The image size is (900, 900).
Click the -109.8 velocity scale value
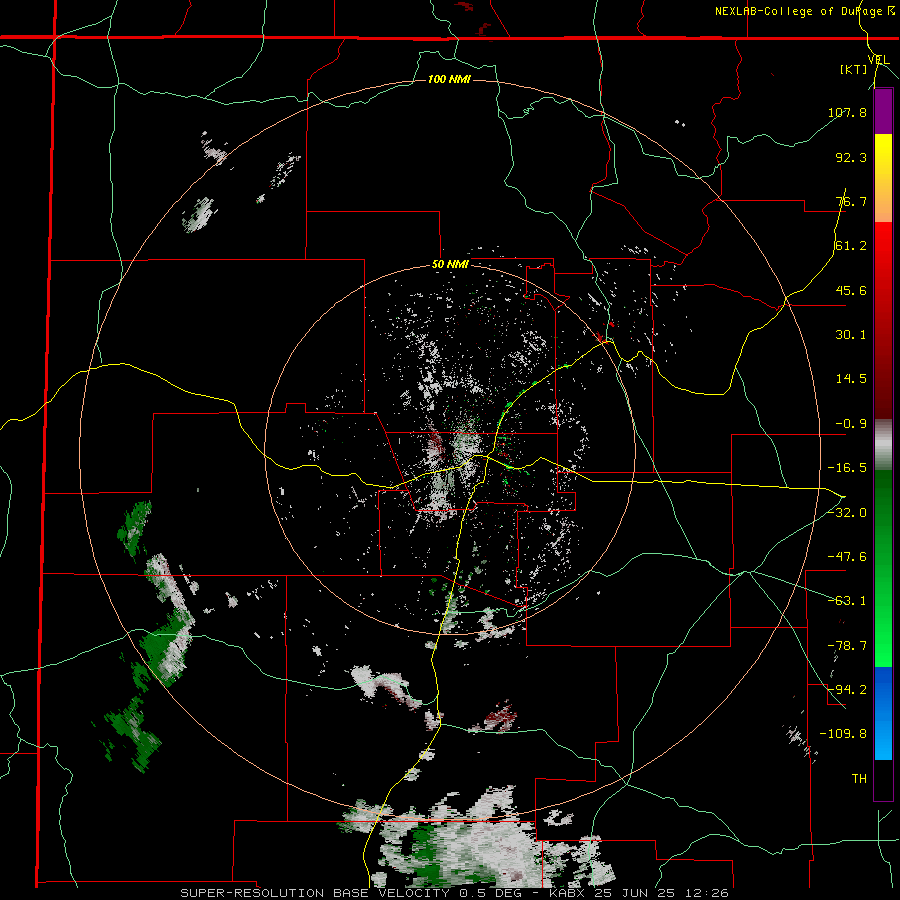point(843,734)
